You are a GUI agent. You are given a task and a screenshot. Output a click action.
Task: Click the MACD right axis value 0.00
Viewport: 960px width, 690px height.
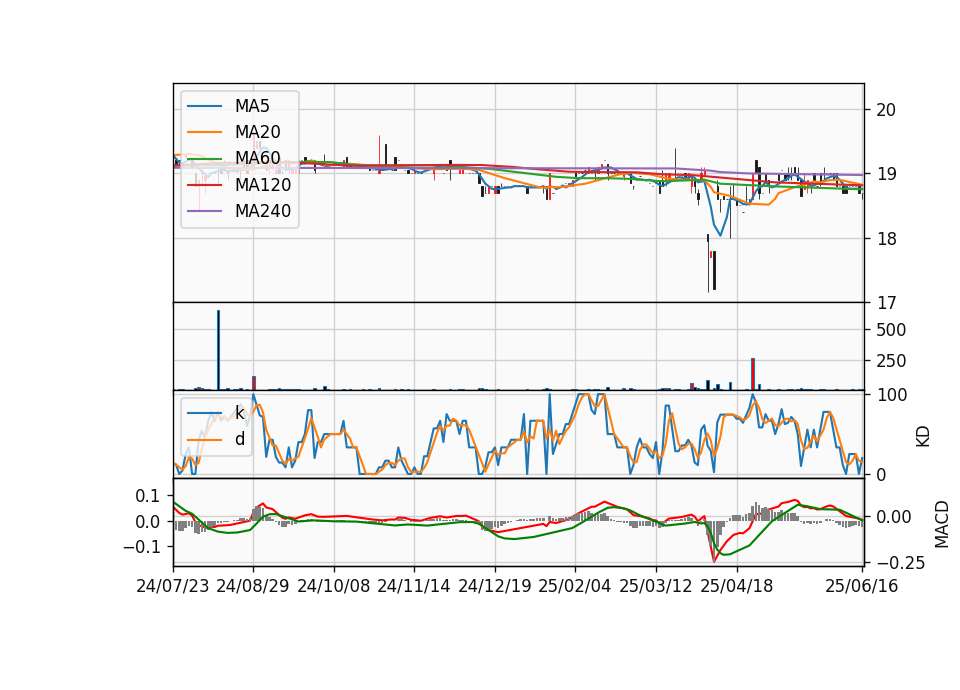893,517
